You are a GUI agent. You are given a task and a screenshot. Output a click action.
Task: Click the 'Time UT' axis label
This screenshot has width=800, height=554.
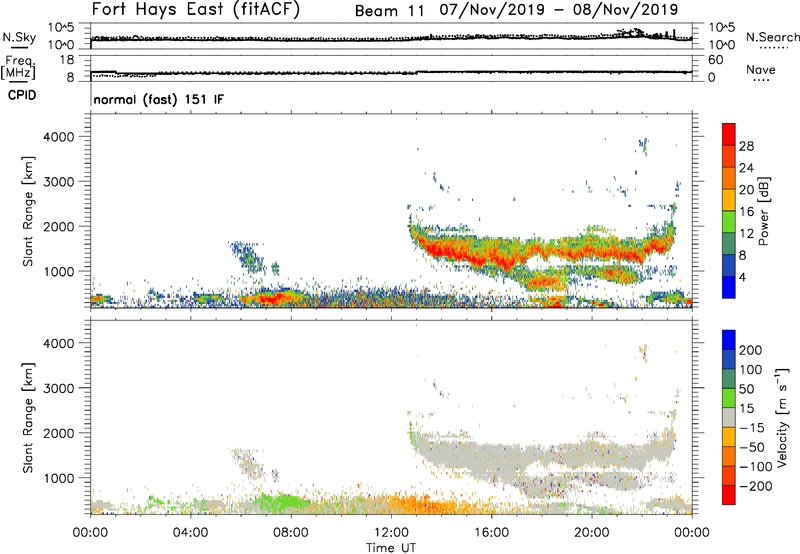point(391,548)
